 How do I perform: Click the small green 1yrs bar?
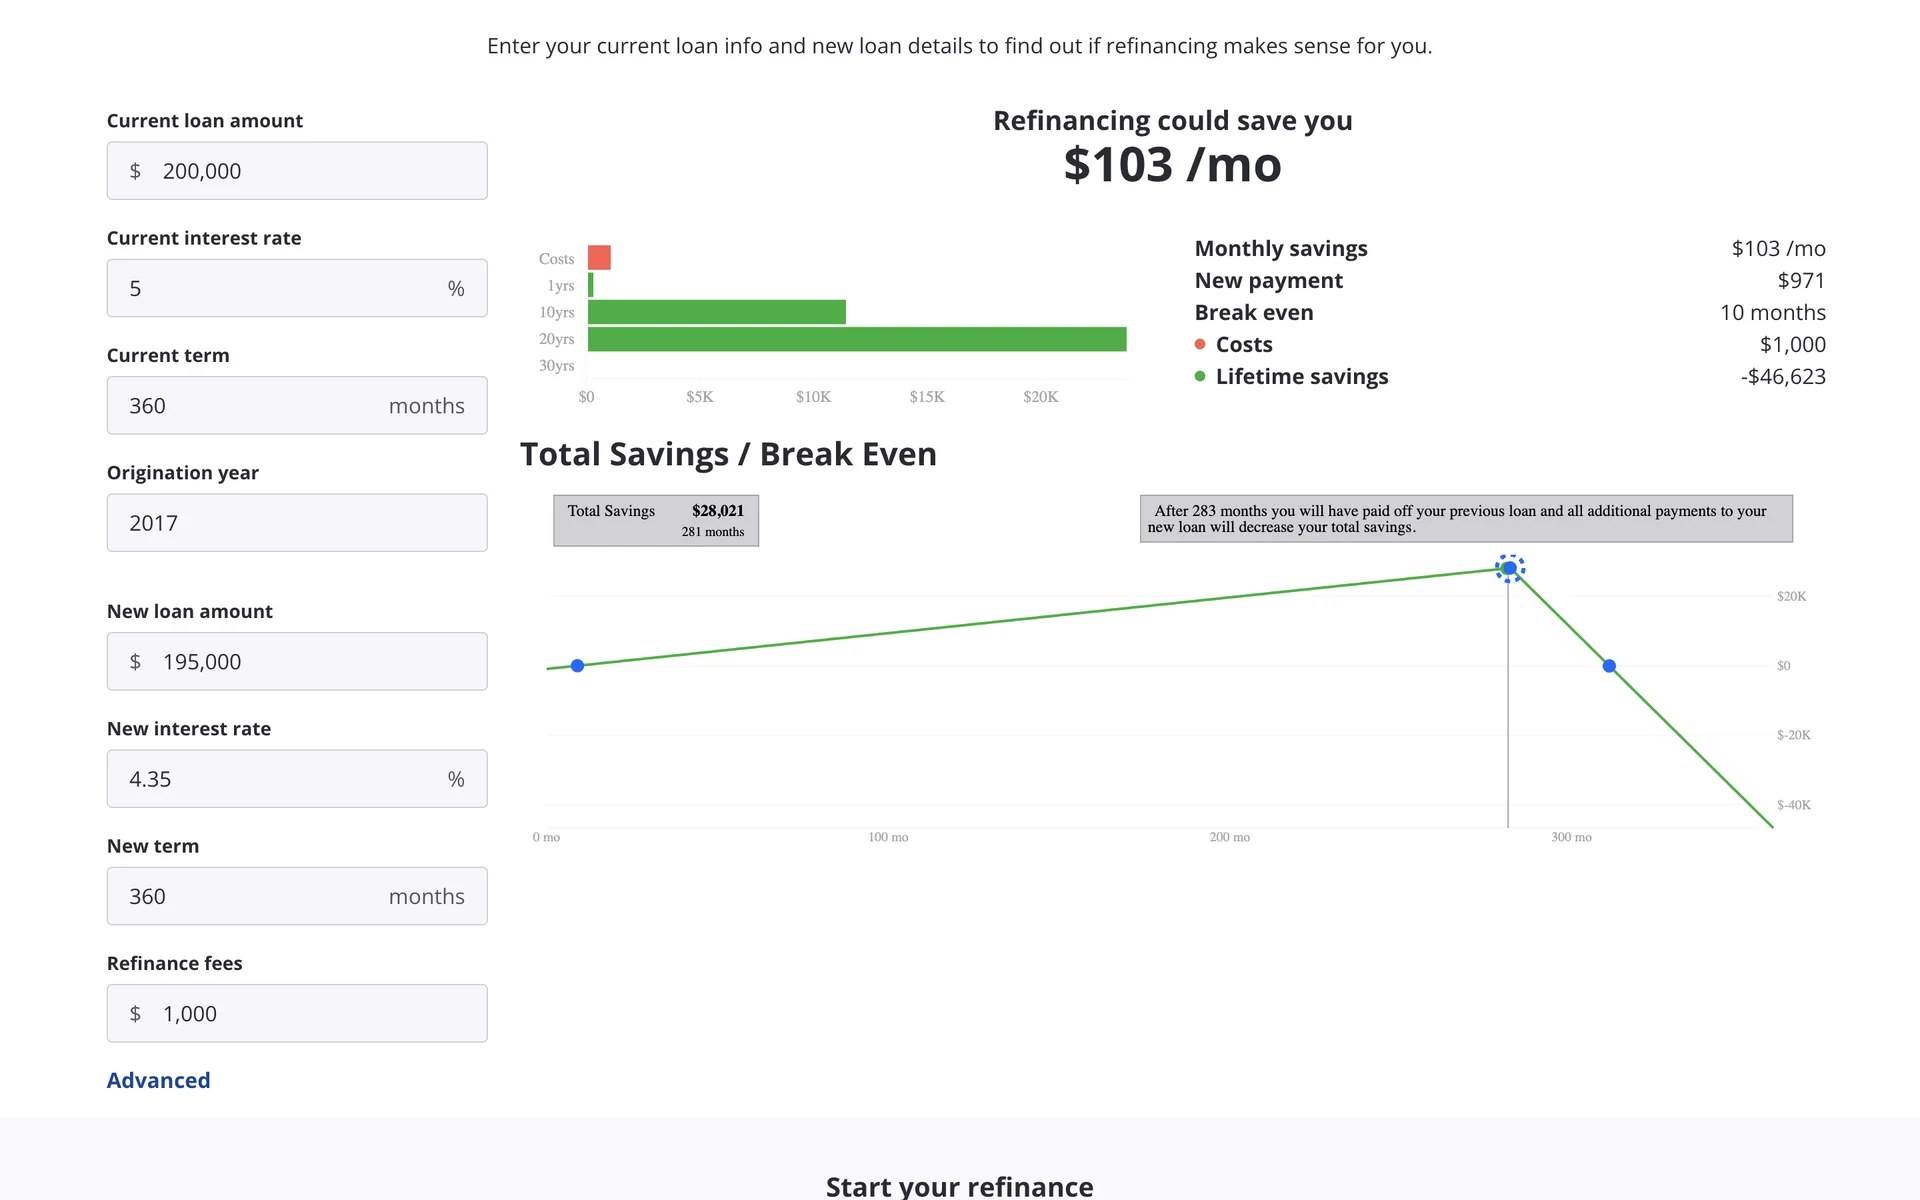pos(591,285)
